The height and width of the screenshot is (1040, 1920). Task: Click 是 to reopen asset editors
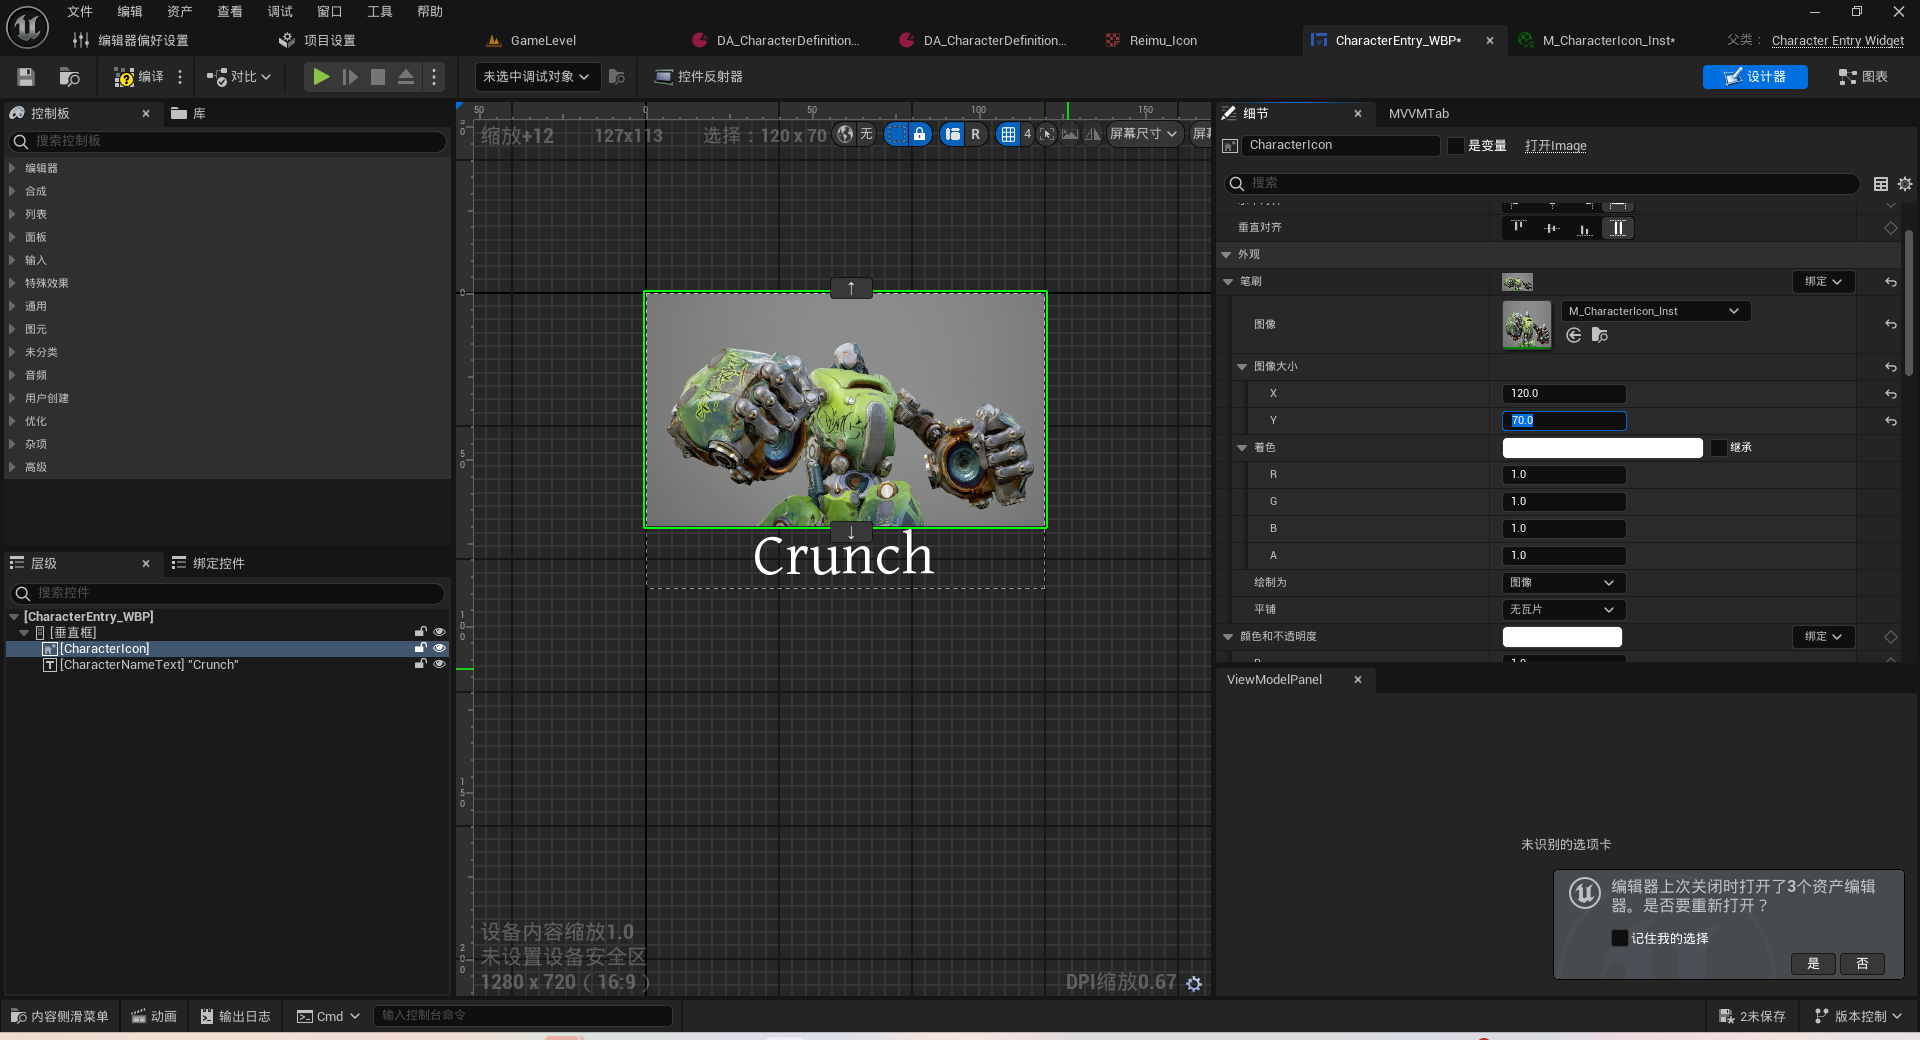tap(1814, 964)
